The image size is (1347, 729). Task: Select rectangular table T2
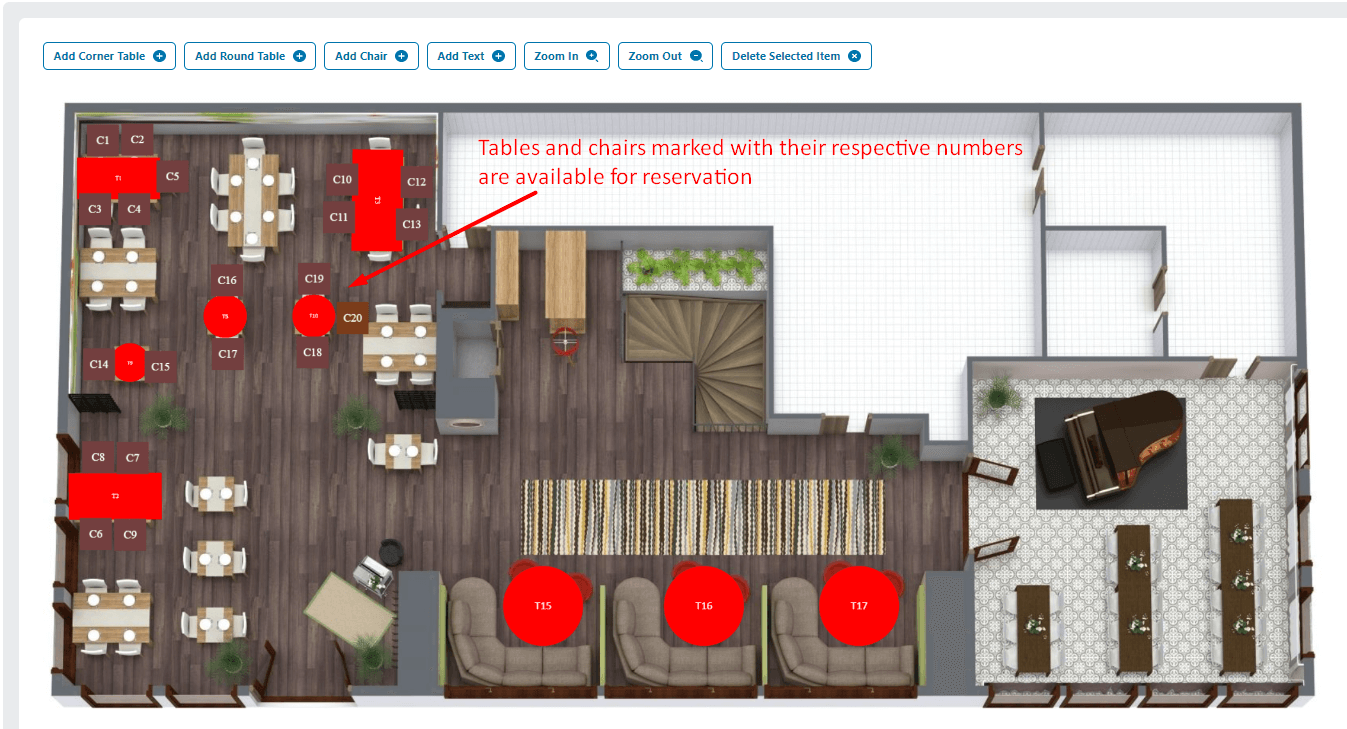pyautogui.click(x=114, y=494)
